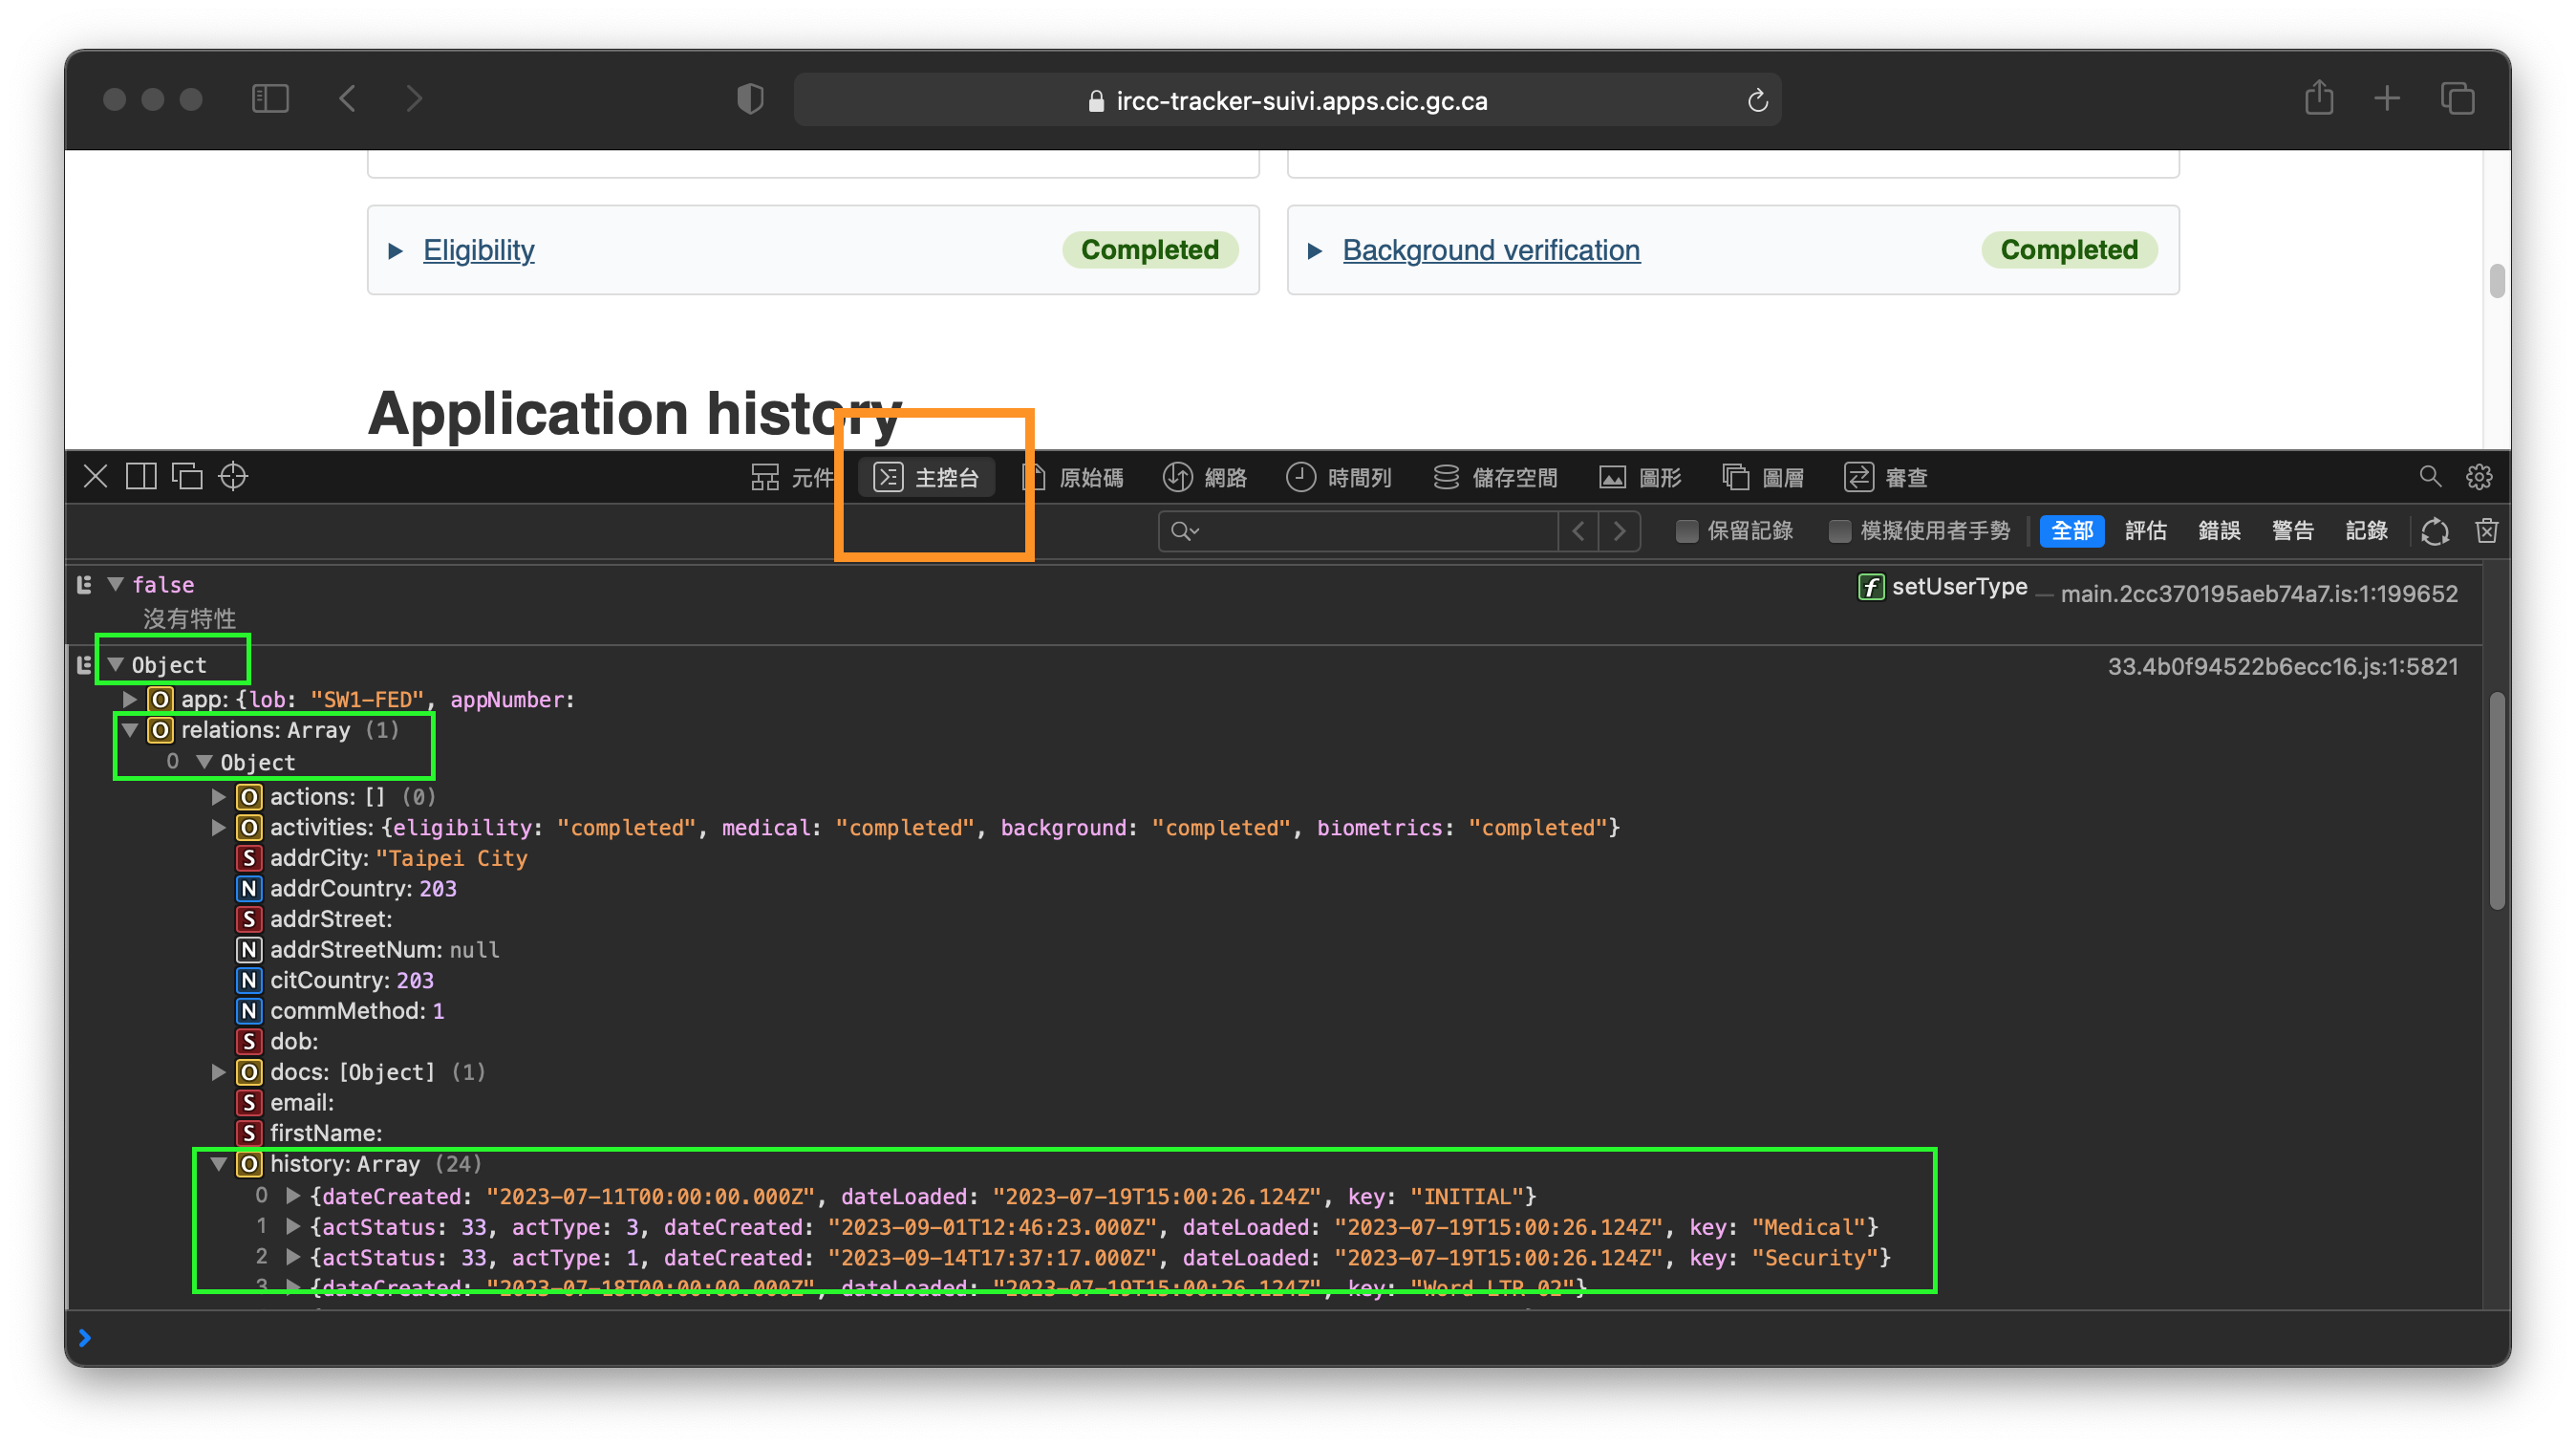This screenshot has height=1447, width=2576.
Task: Expand the activities object row
Action: pyautogui.click(x=218, y=827)
